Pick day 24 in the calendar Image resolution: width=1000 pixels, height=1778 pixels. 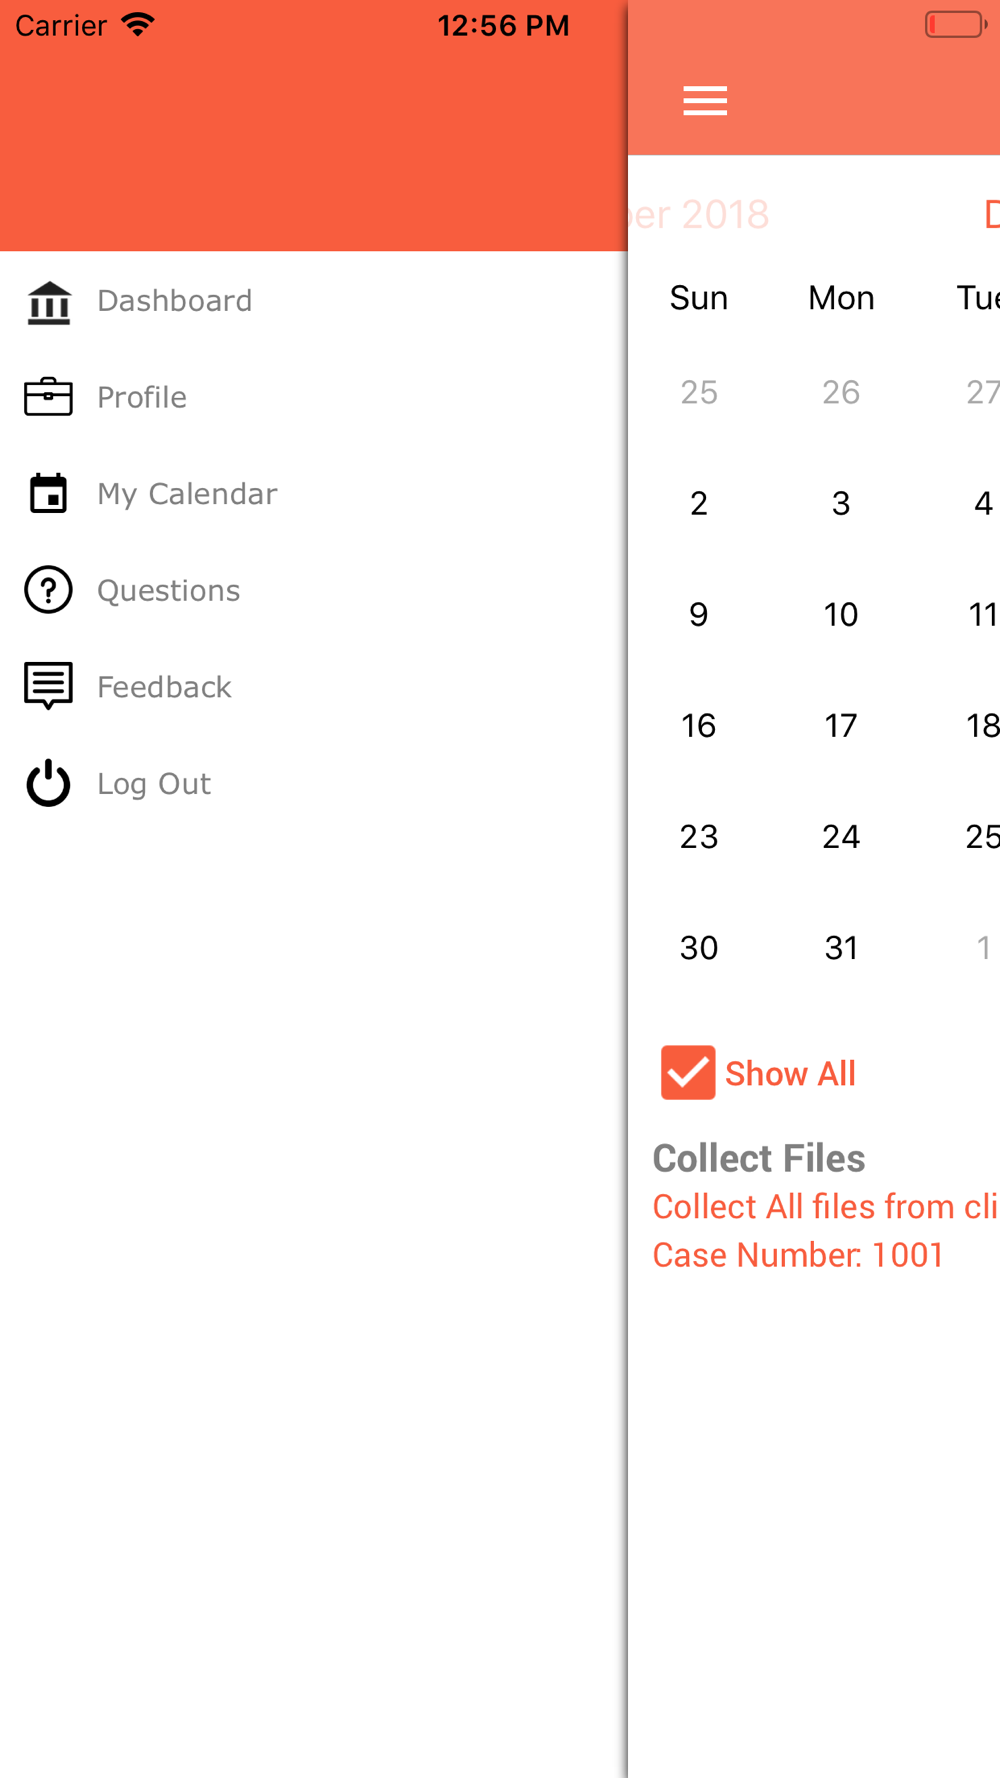click(841, 836)
